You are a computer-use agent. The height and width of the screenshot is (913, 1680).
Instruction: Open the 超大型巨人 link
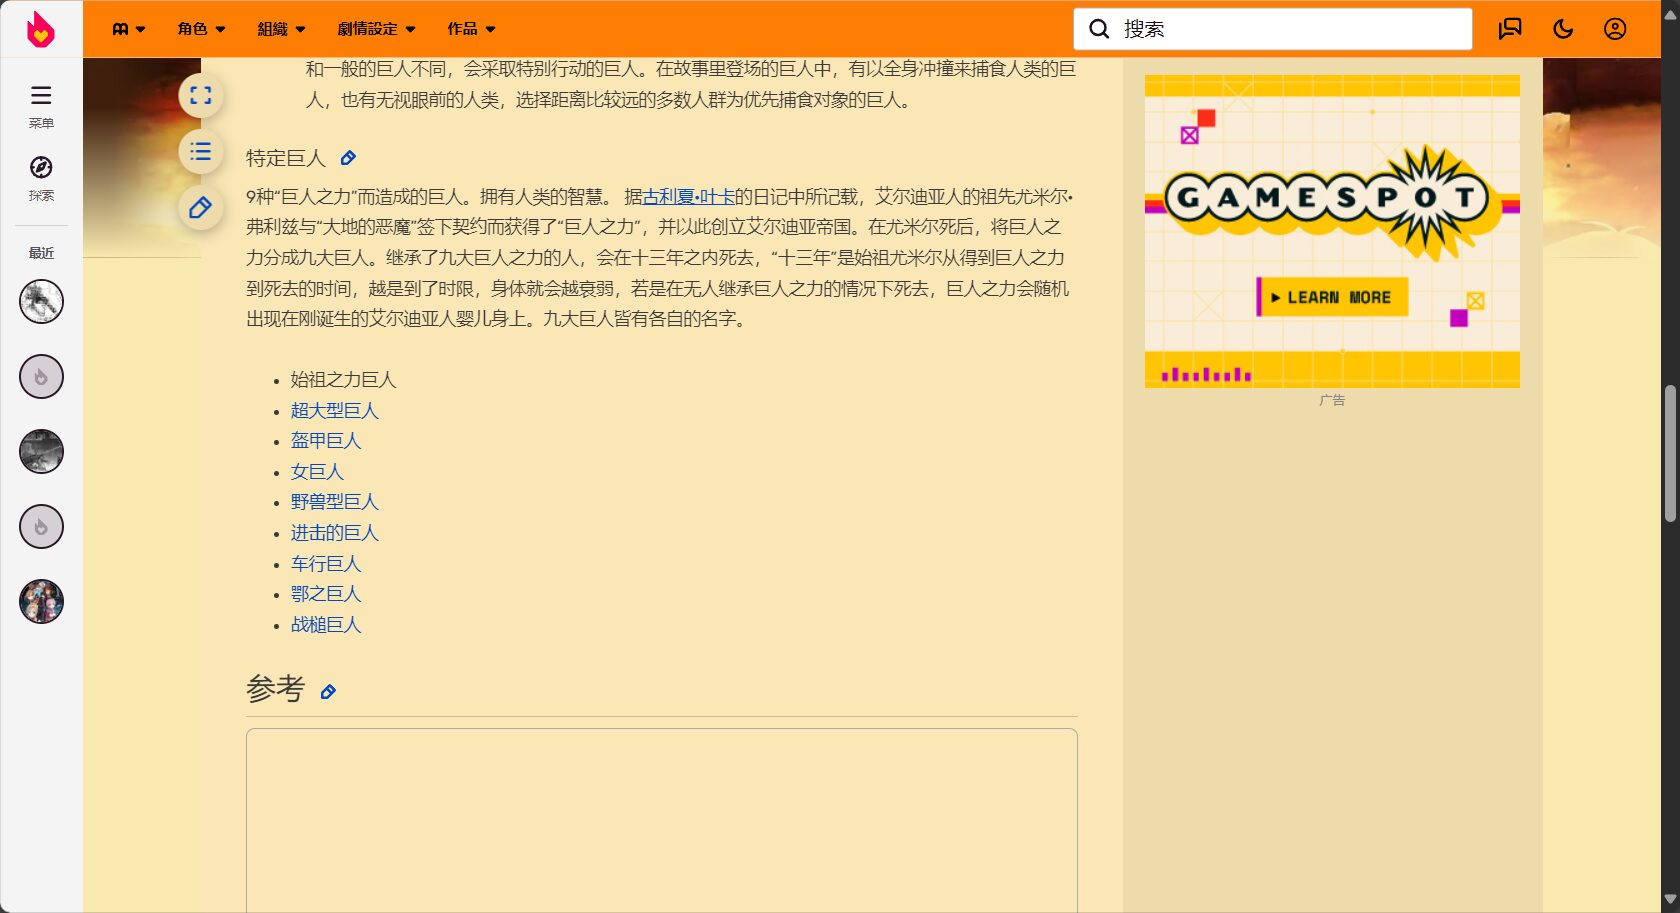coord(334,411)
